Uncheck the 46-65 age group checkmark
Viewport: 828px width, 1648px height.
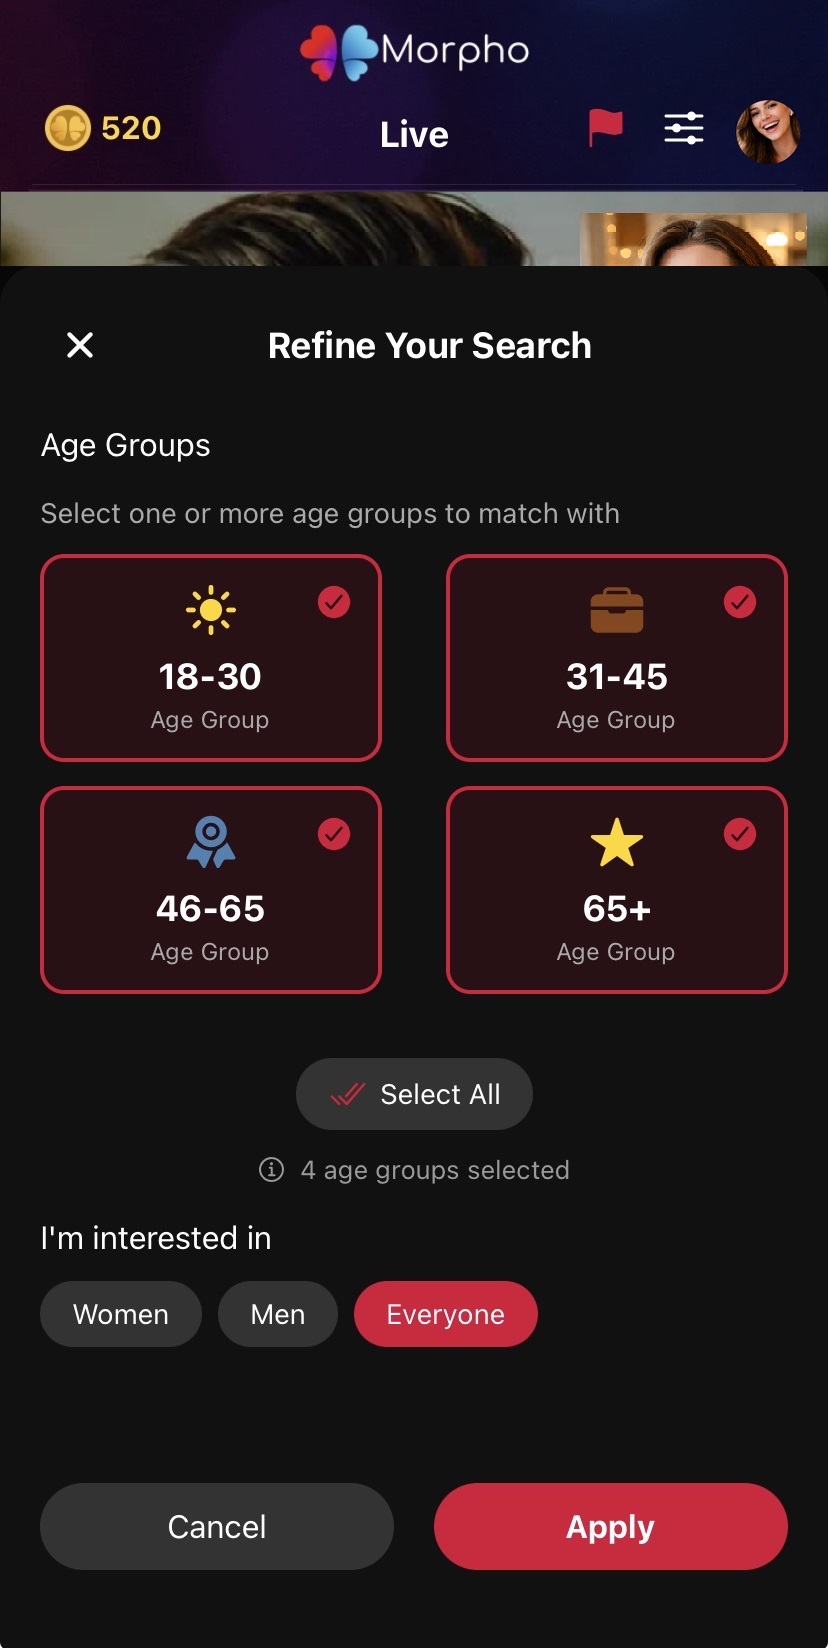click(334, 834)
